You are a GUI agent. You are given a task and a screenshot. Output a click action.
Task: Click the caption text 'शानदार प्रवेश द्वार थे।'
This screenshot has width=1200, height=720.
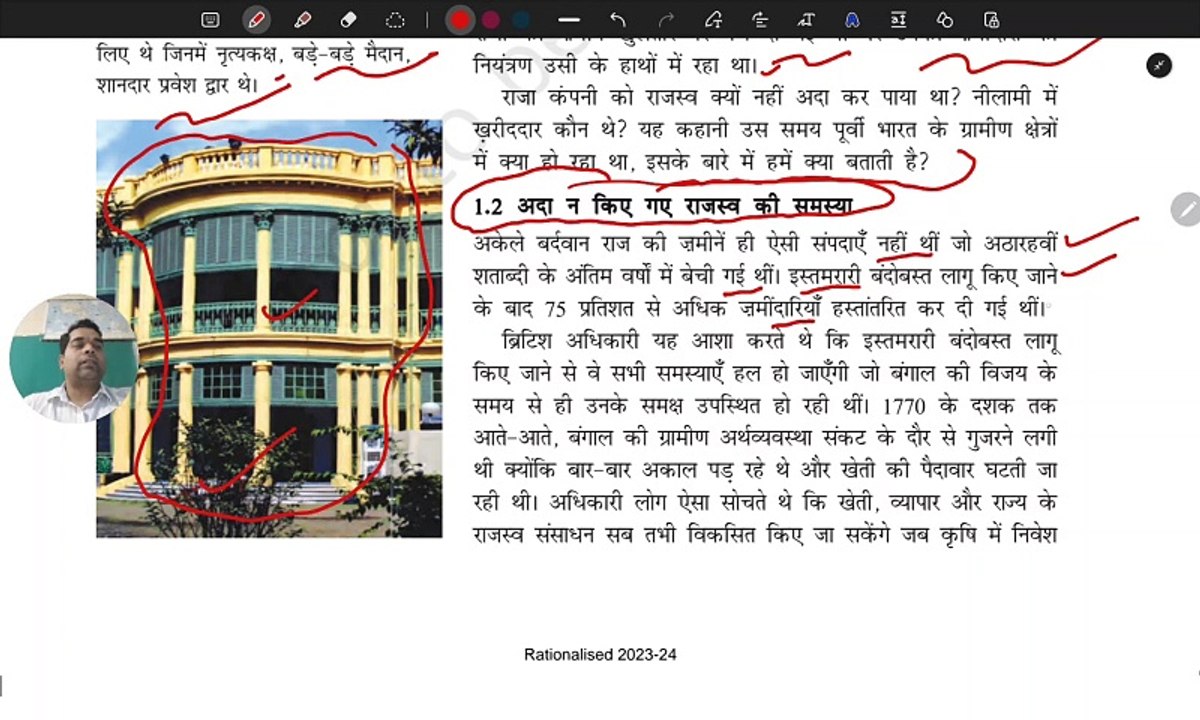pos(177,85)
